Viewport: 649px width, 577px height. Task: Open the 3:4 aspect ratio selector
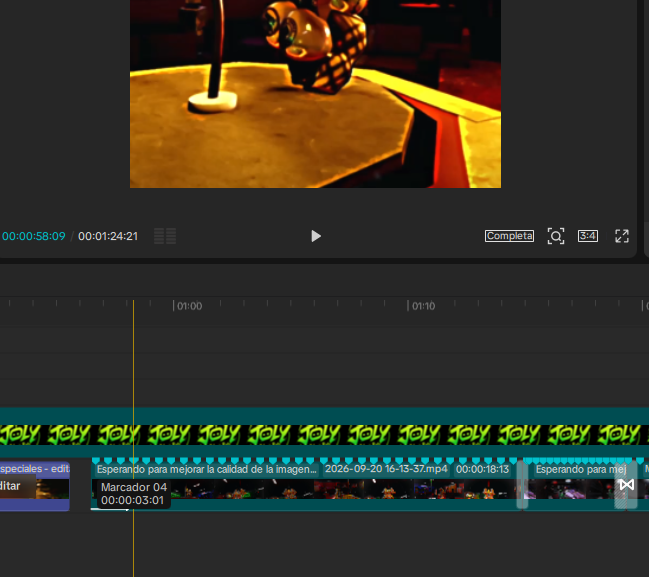pyautogui.click(x=588, y=236)
